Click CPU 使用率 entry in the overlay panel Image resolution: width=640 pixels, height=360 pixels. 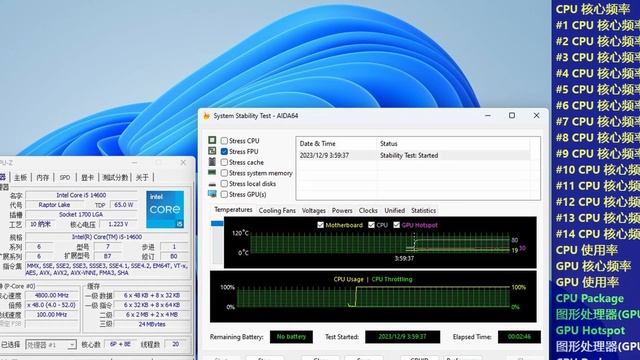[587, 250]
